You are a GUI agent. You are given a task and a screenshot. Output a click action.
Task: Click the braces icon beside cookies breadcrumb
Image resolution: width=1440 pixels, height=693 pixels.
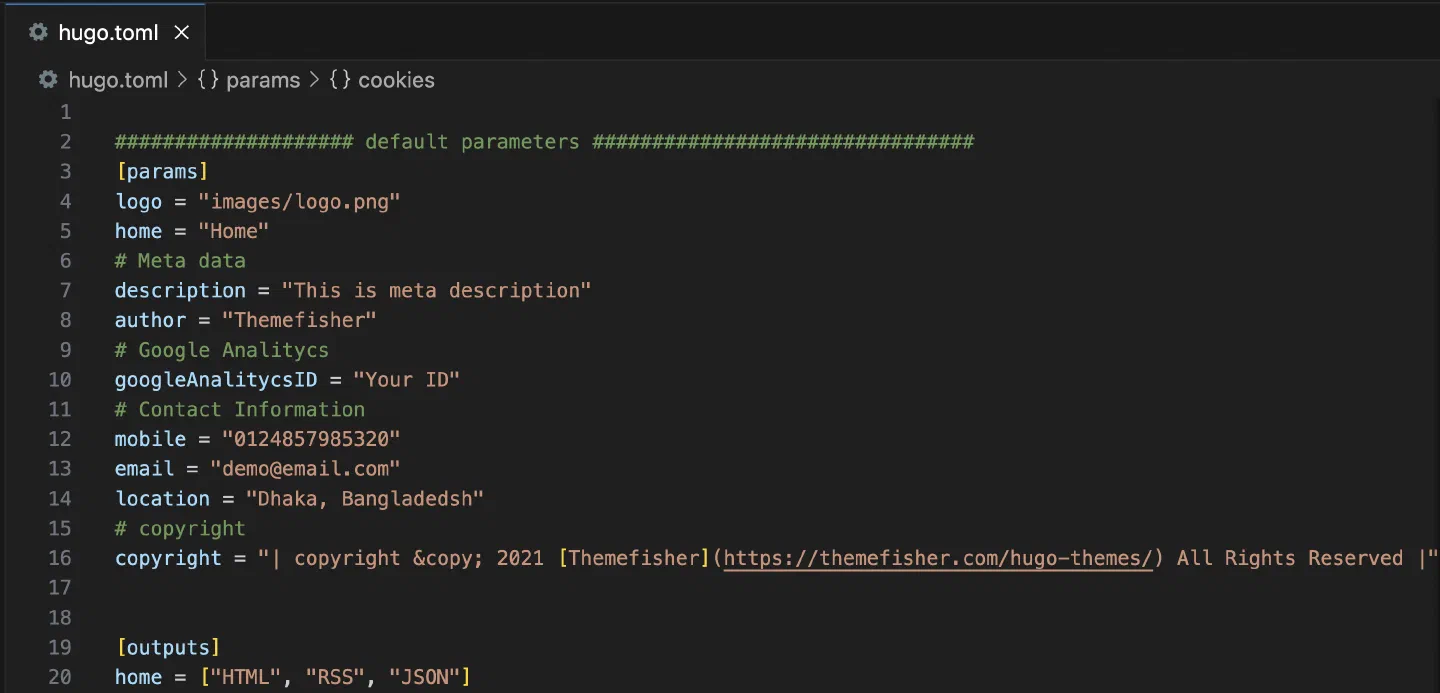tap(340, 80)
